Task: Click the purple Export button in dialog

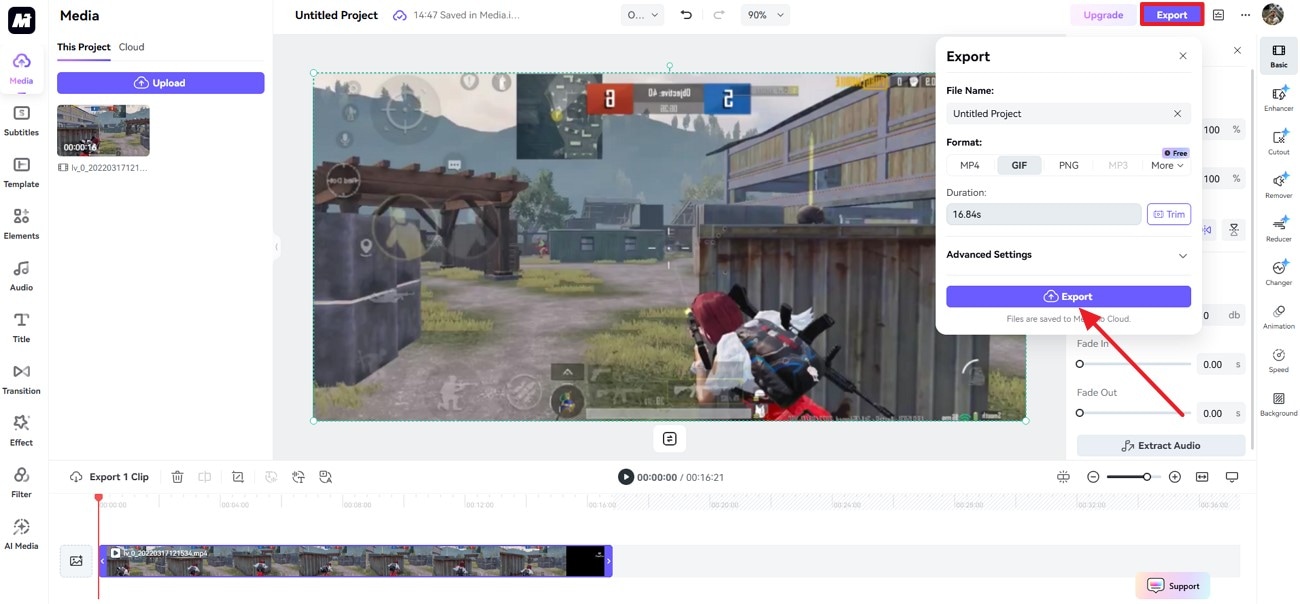Action: click(x=1069, y=297)
